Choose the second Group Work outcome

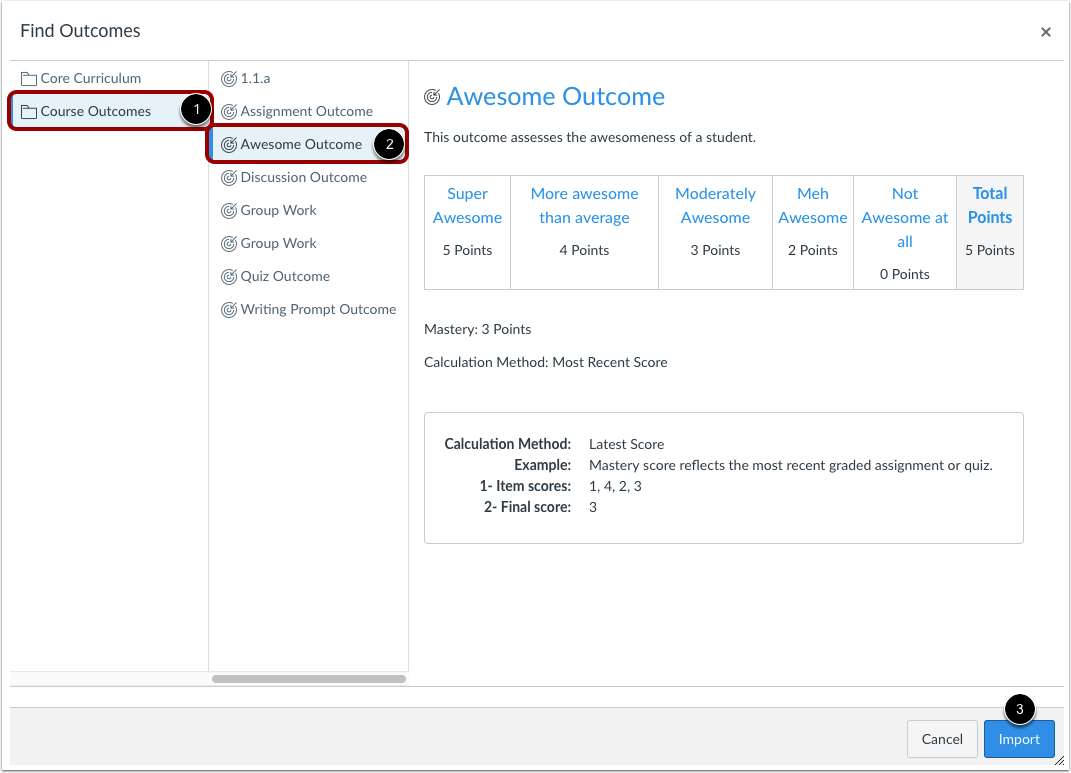click(x=278, y=243)
